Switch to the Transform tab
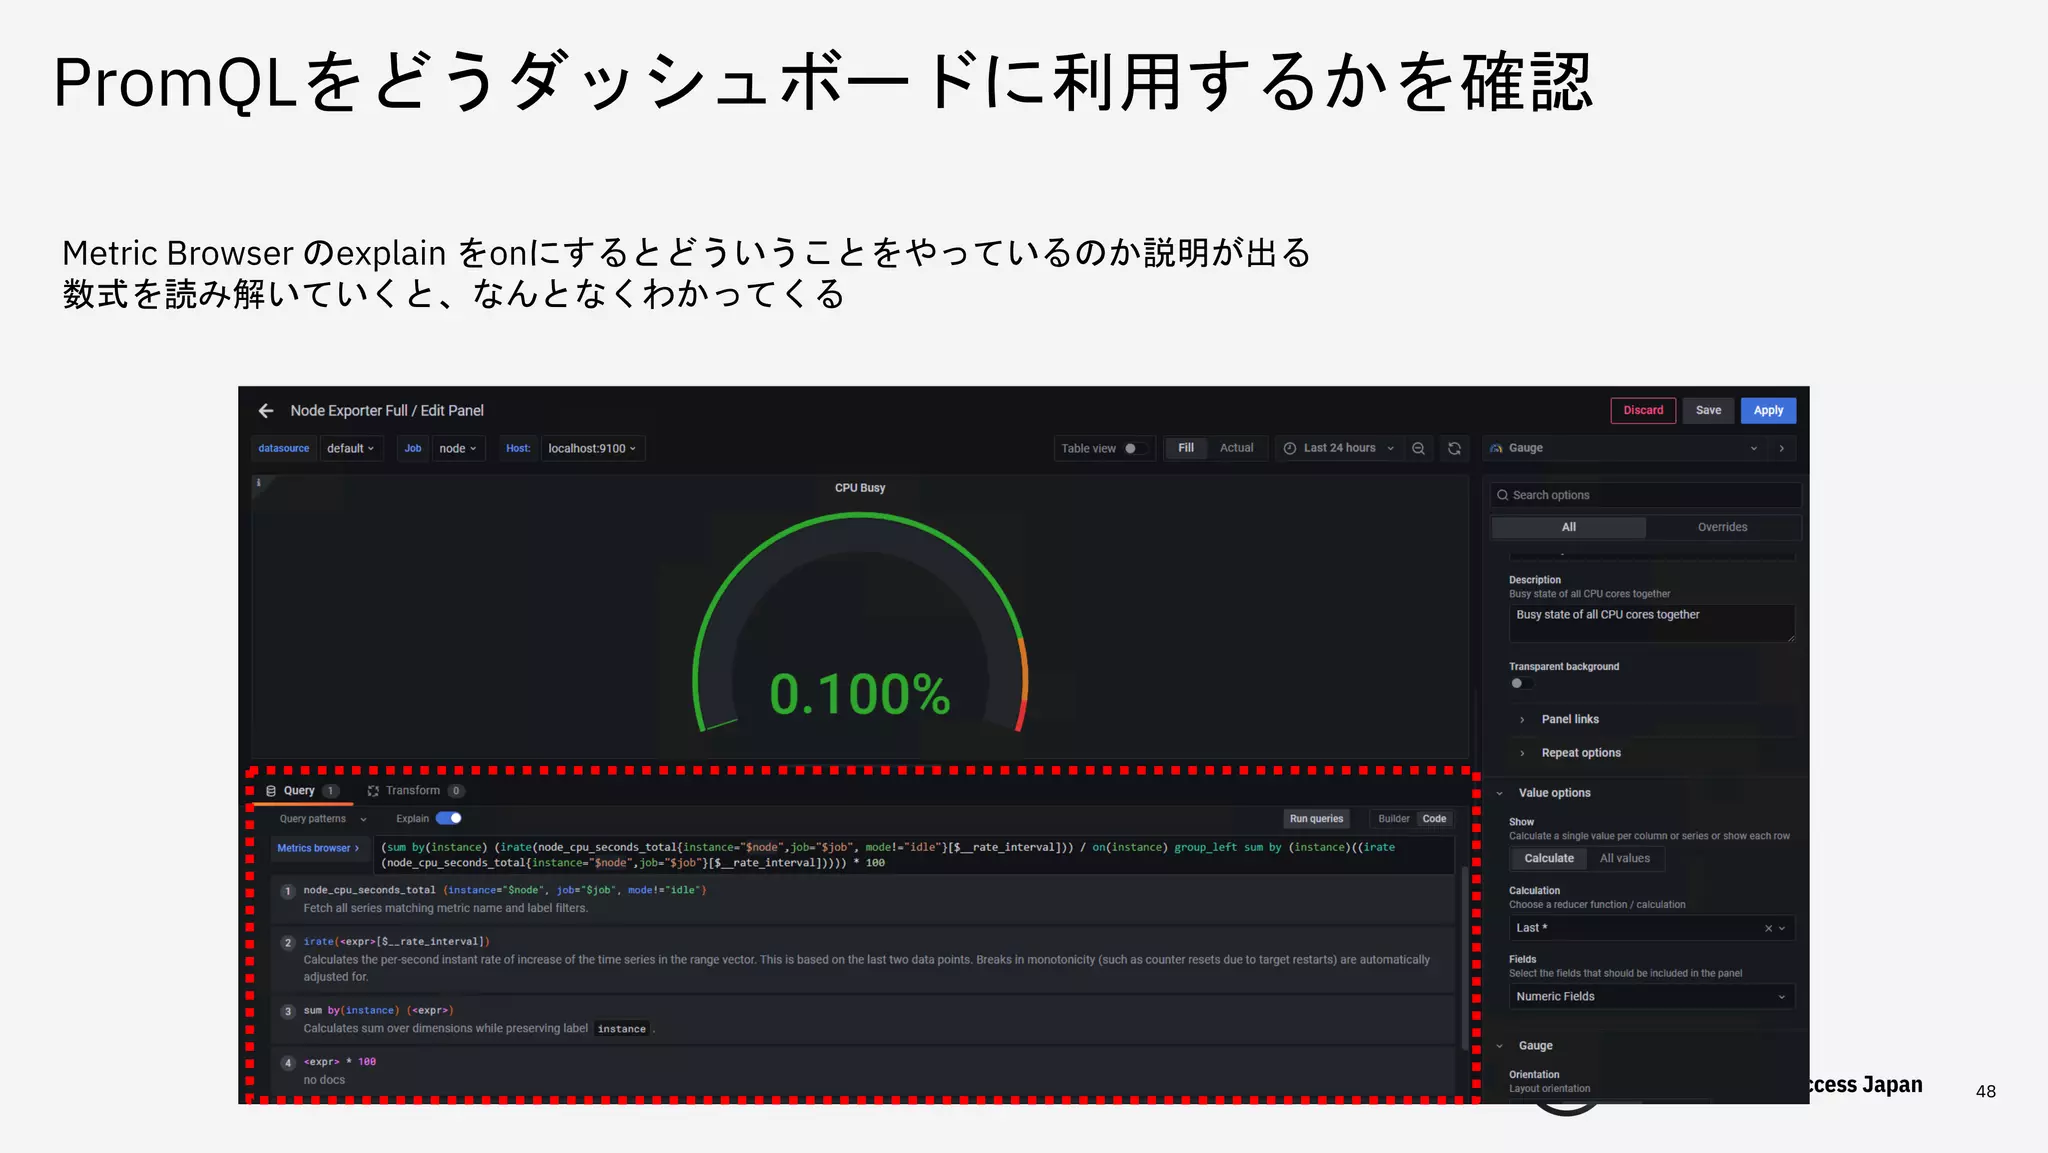Image resolution: width=2048 pixels, height=1153 pixels. coord(415,791)
